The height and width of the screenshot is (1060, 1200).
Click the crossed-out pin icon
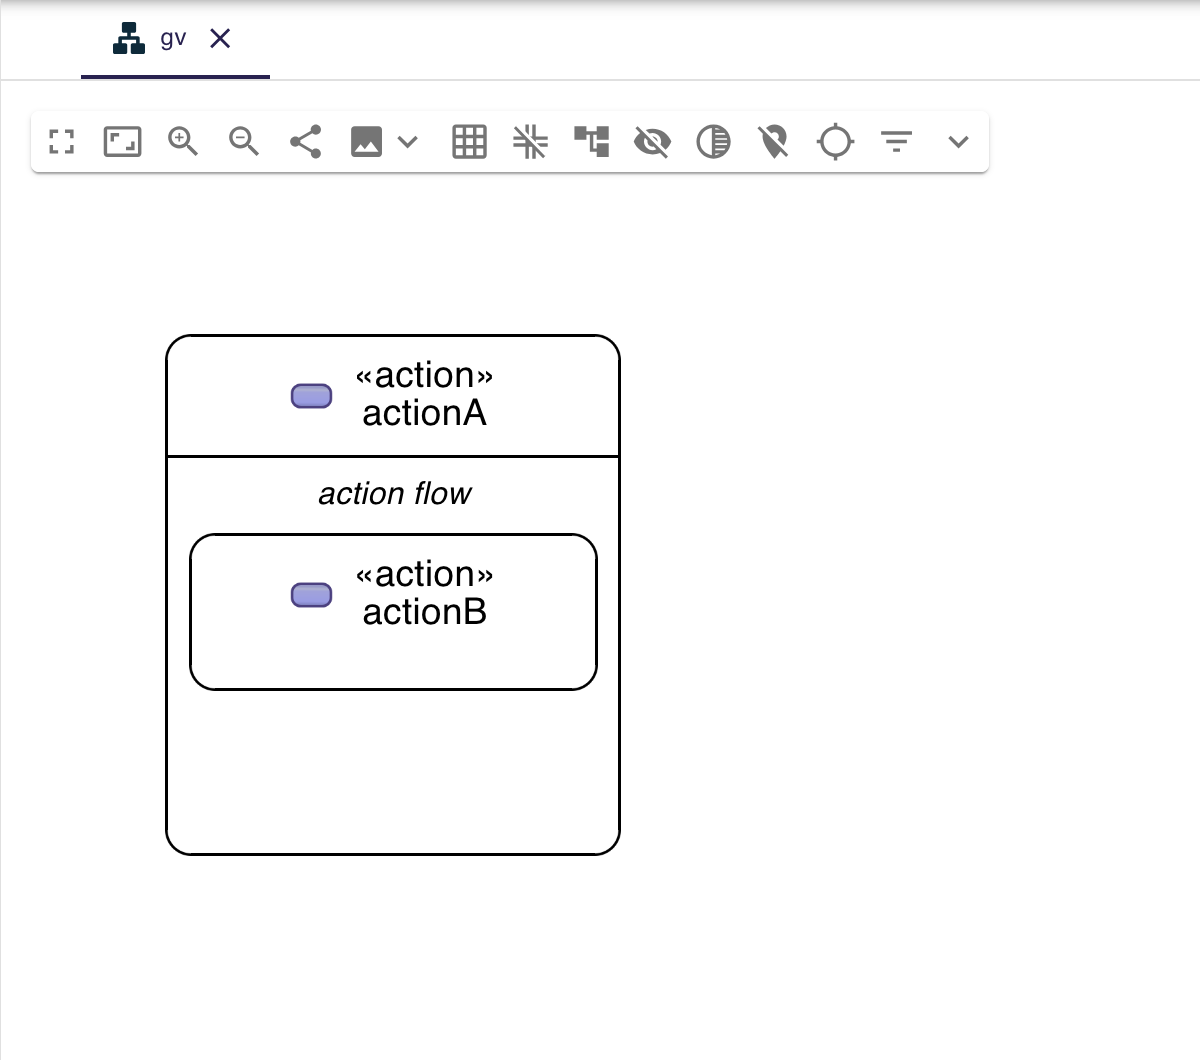[774, 142]
